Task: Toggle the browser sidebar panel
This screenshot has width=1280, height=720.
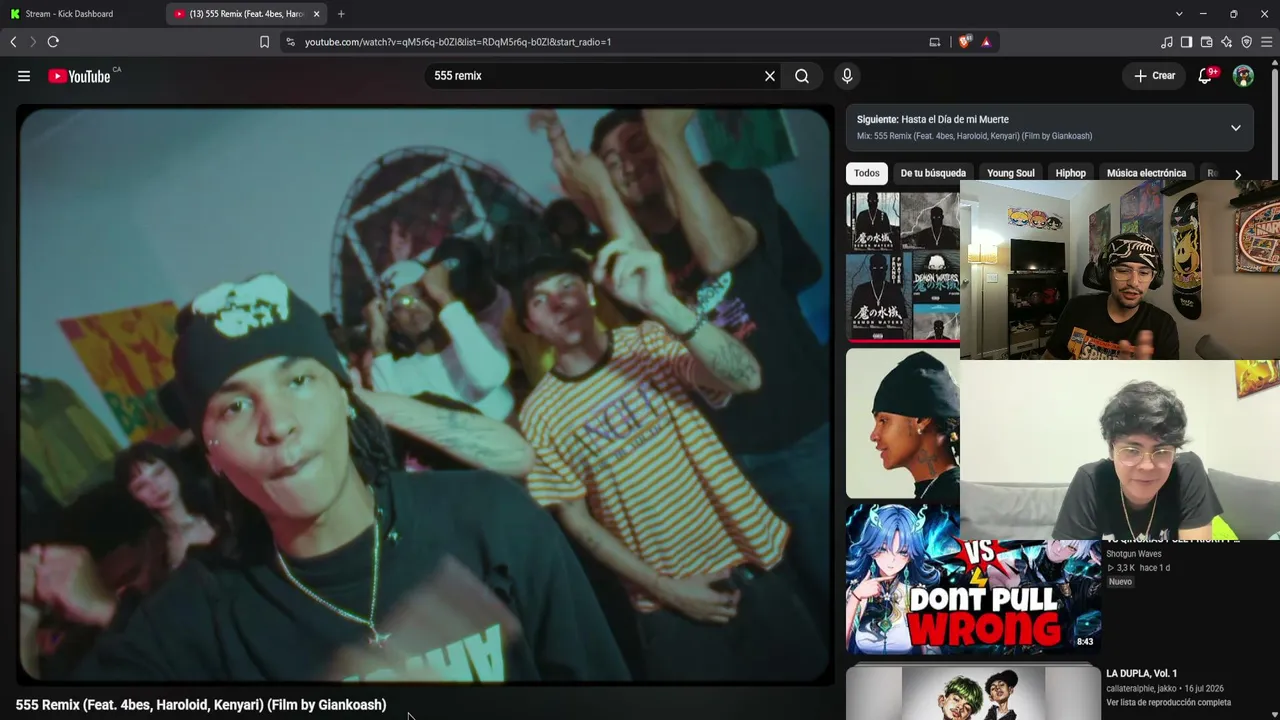Action: [x=1186, y=42]
